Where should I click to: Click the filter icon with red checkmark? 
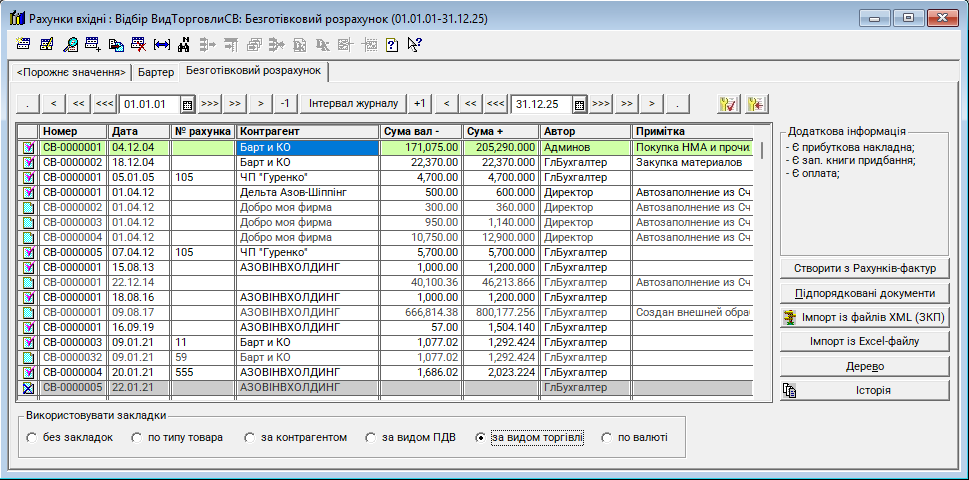click(x=728, y=104)
